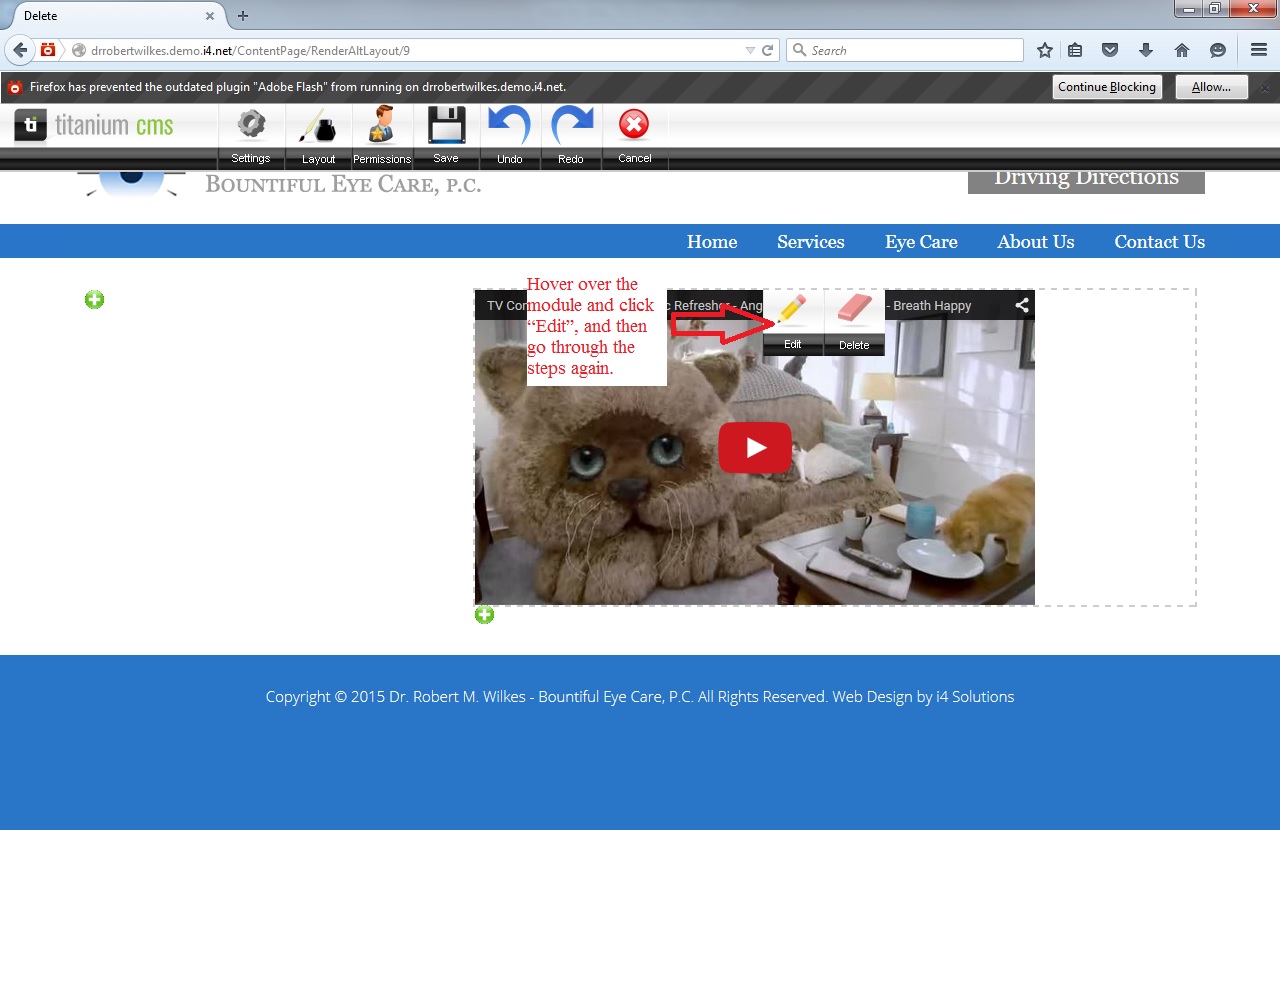The width and height of the screenshot is (1280, 984).
Task: Undo the last change
Action: coord(509,134)
